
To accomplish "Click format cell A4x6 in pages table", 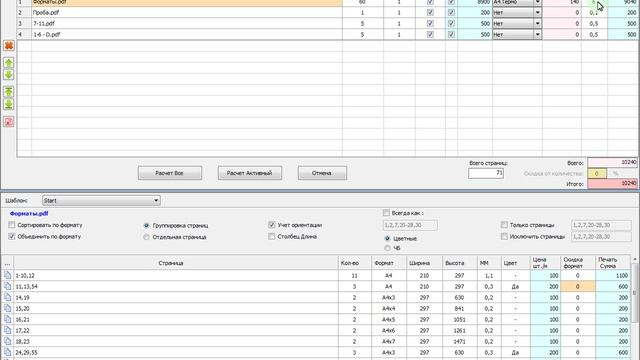I will tap(388, 331).
